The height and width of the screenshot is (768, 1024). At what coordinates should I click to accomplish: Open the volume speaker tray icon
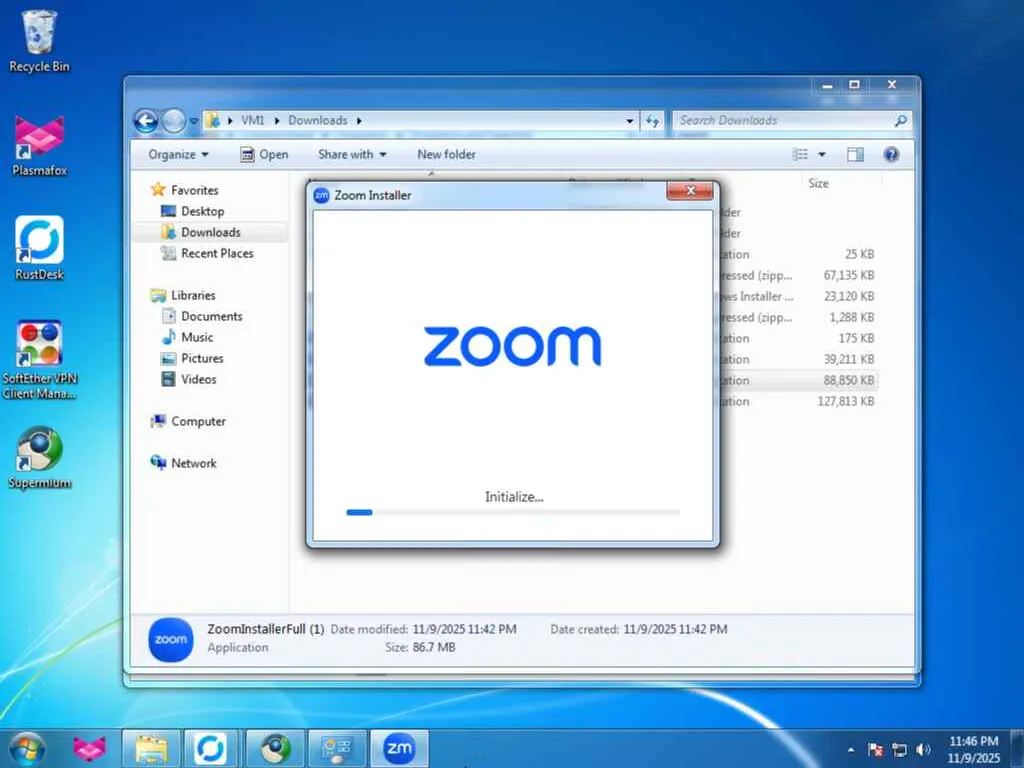(x=923, y=750)
